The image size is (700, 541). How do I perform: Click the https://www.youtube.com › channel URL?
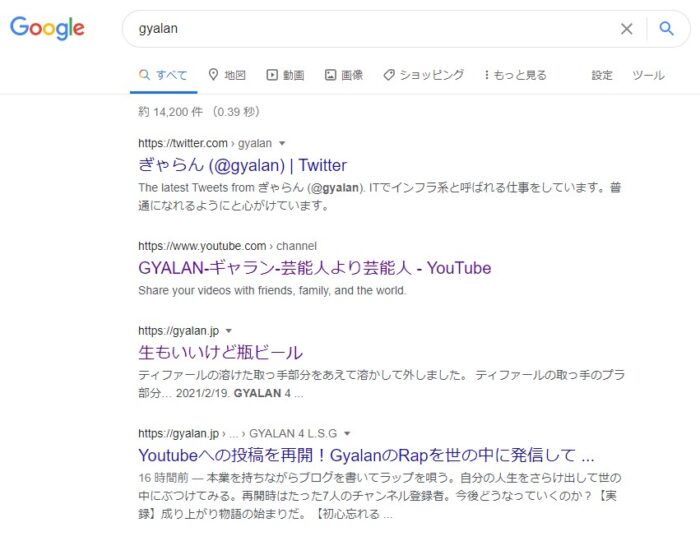click(227, 246)
